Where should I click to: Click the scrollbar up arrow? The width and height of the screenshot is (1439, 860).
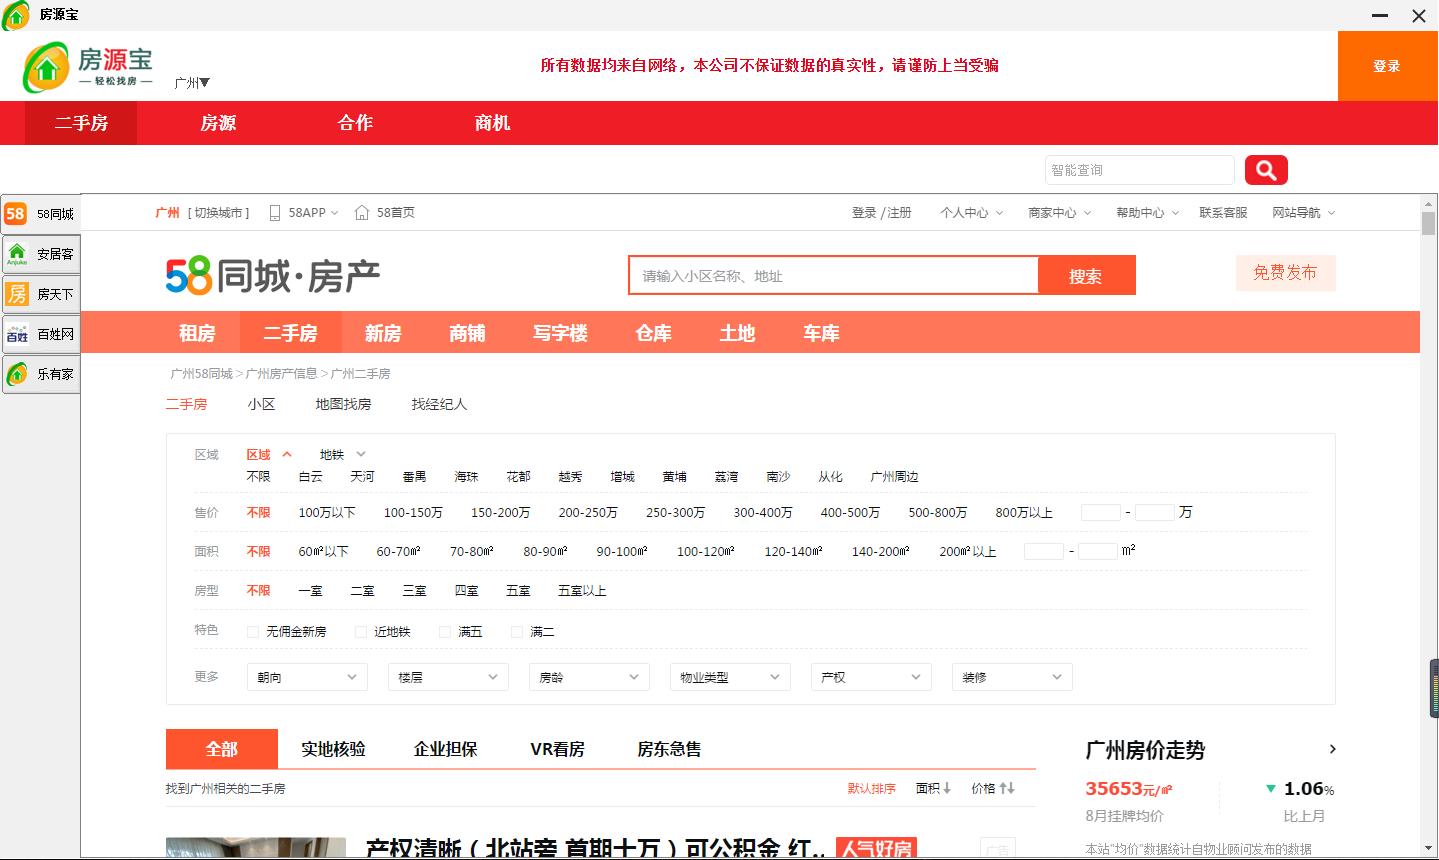coord(1429,202)
